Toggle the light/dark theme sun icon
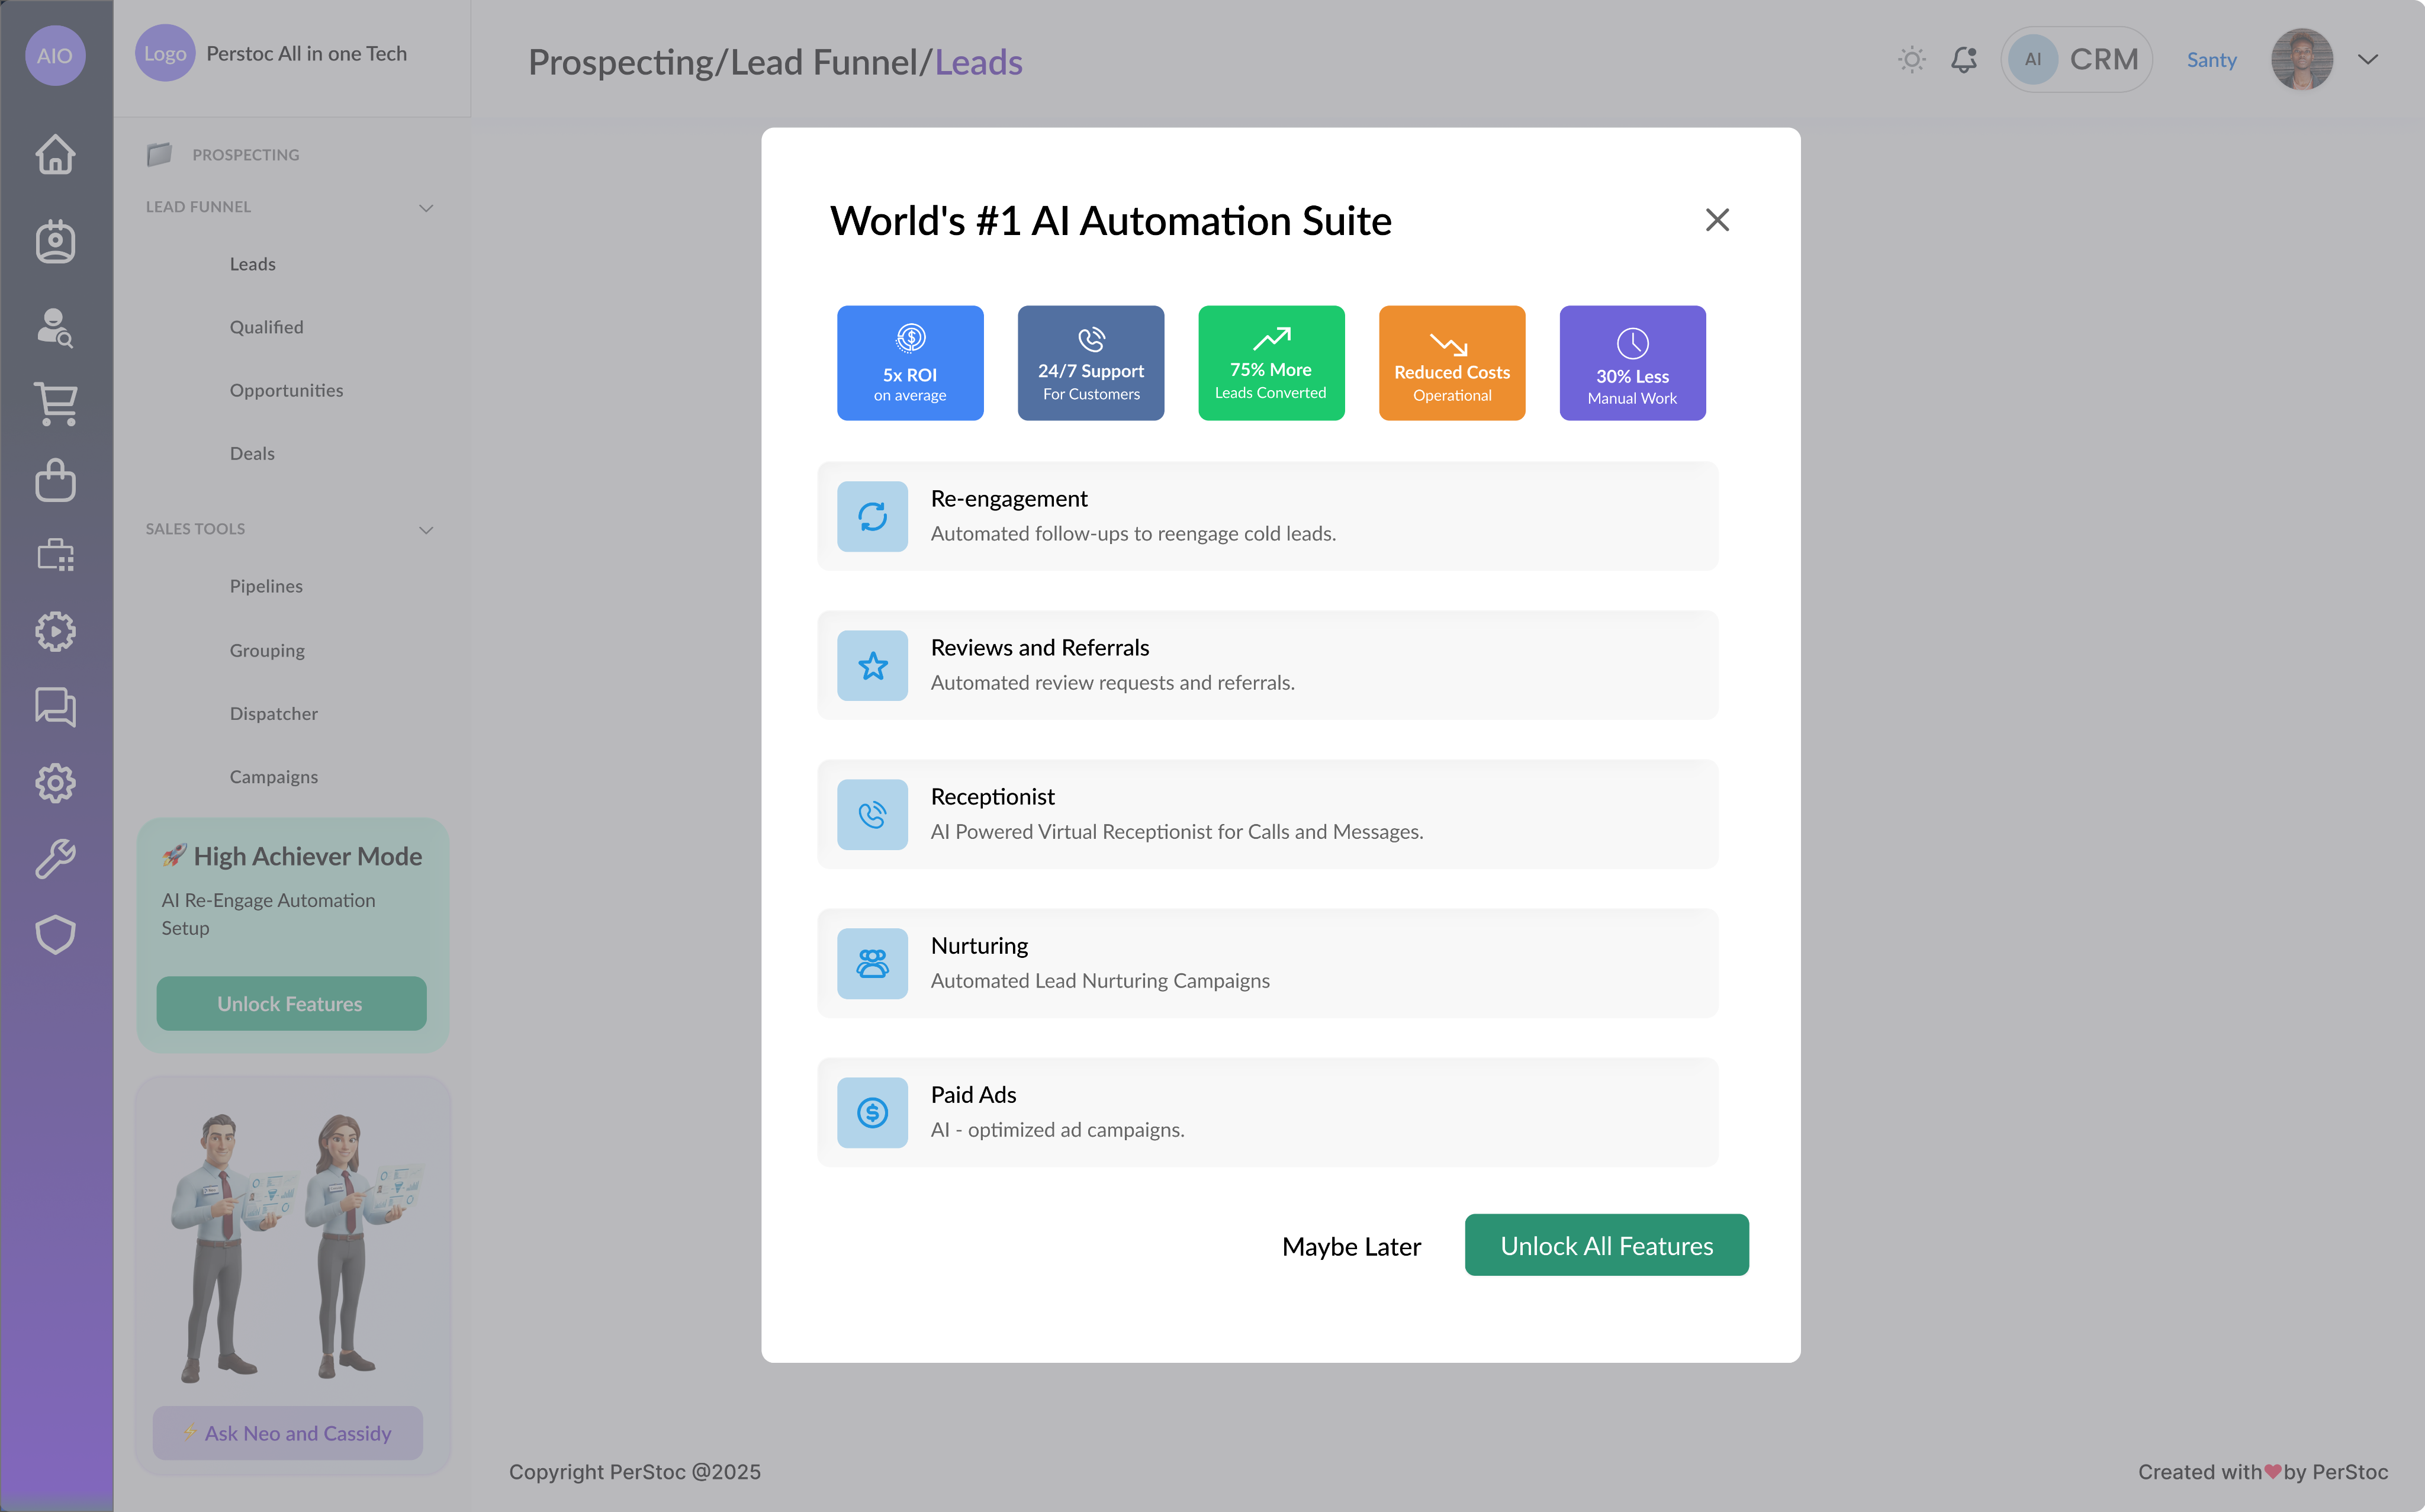Screen dimensions: 2425x1512 1911,60
